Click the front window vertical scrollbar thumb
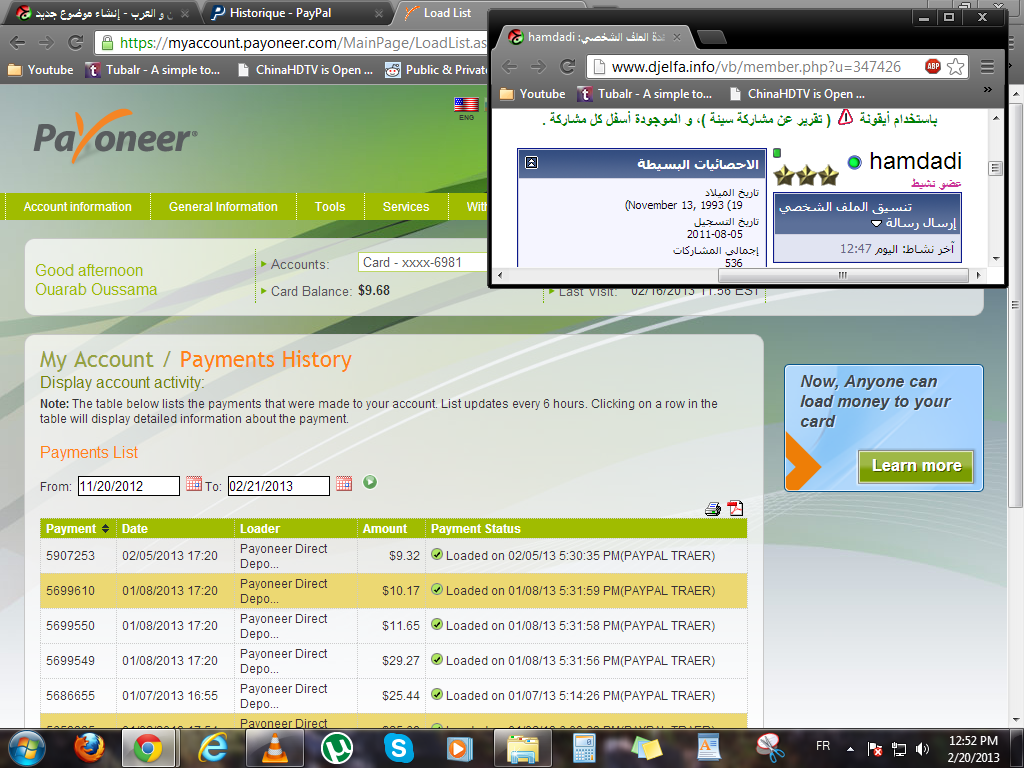 (x=995, y=168)
